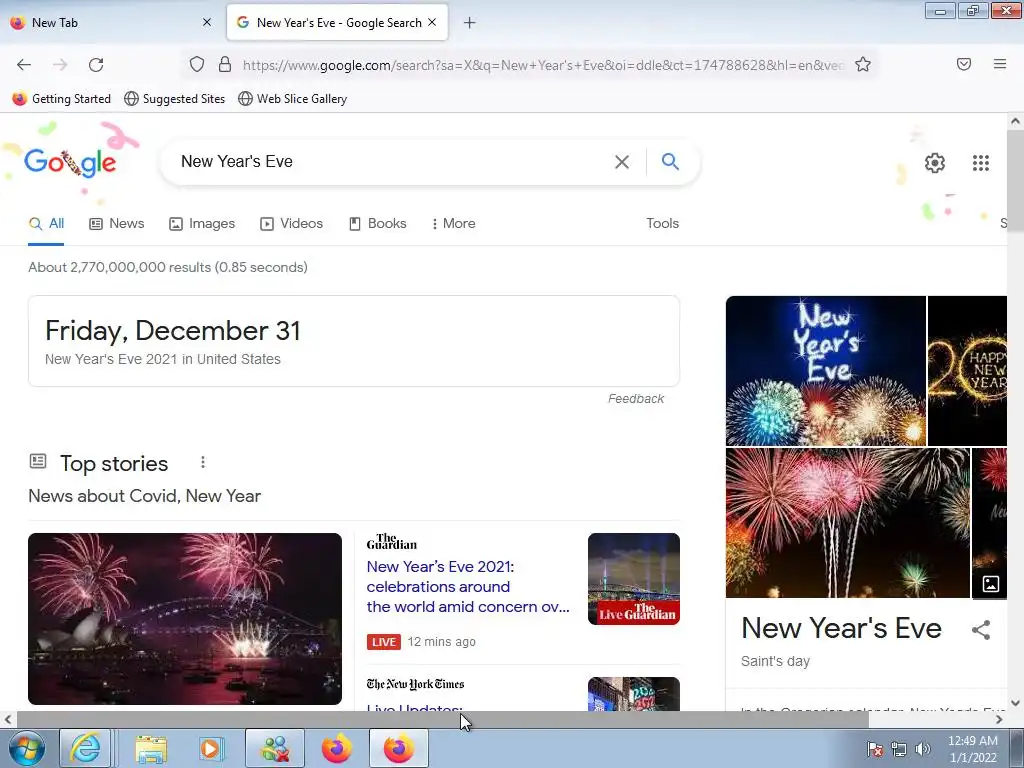Open the Windows Start menu
Image resolution: width=1024 pixels, height=768 pixels.
(26, 748)
